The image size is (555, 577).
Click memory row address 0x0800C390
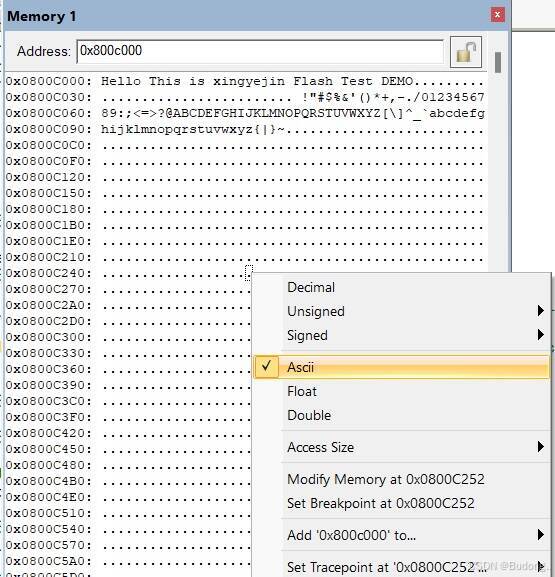tap(48, 385)
